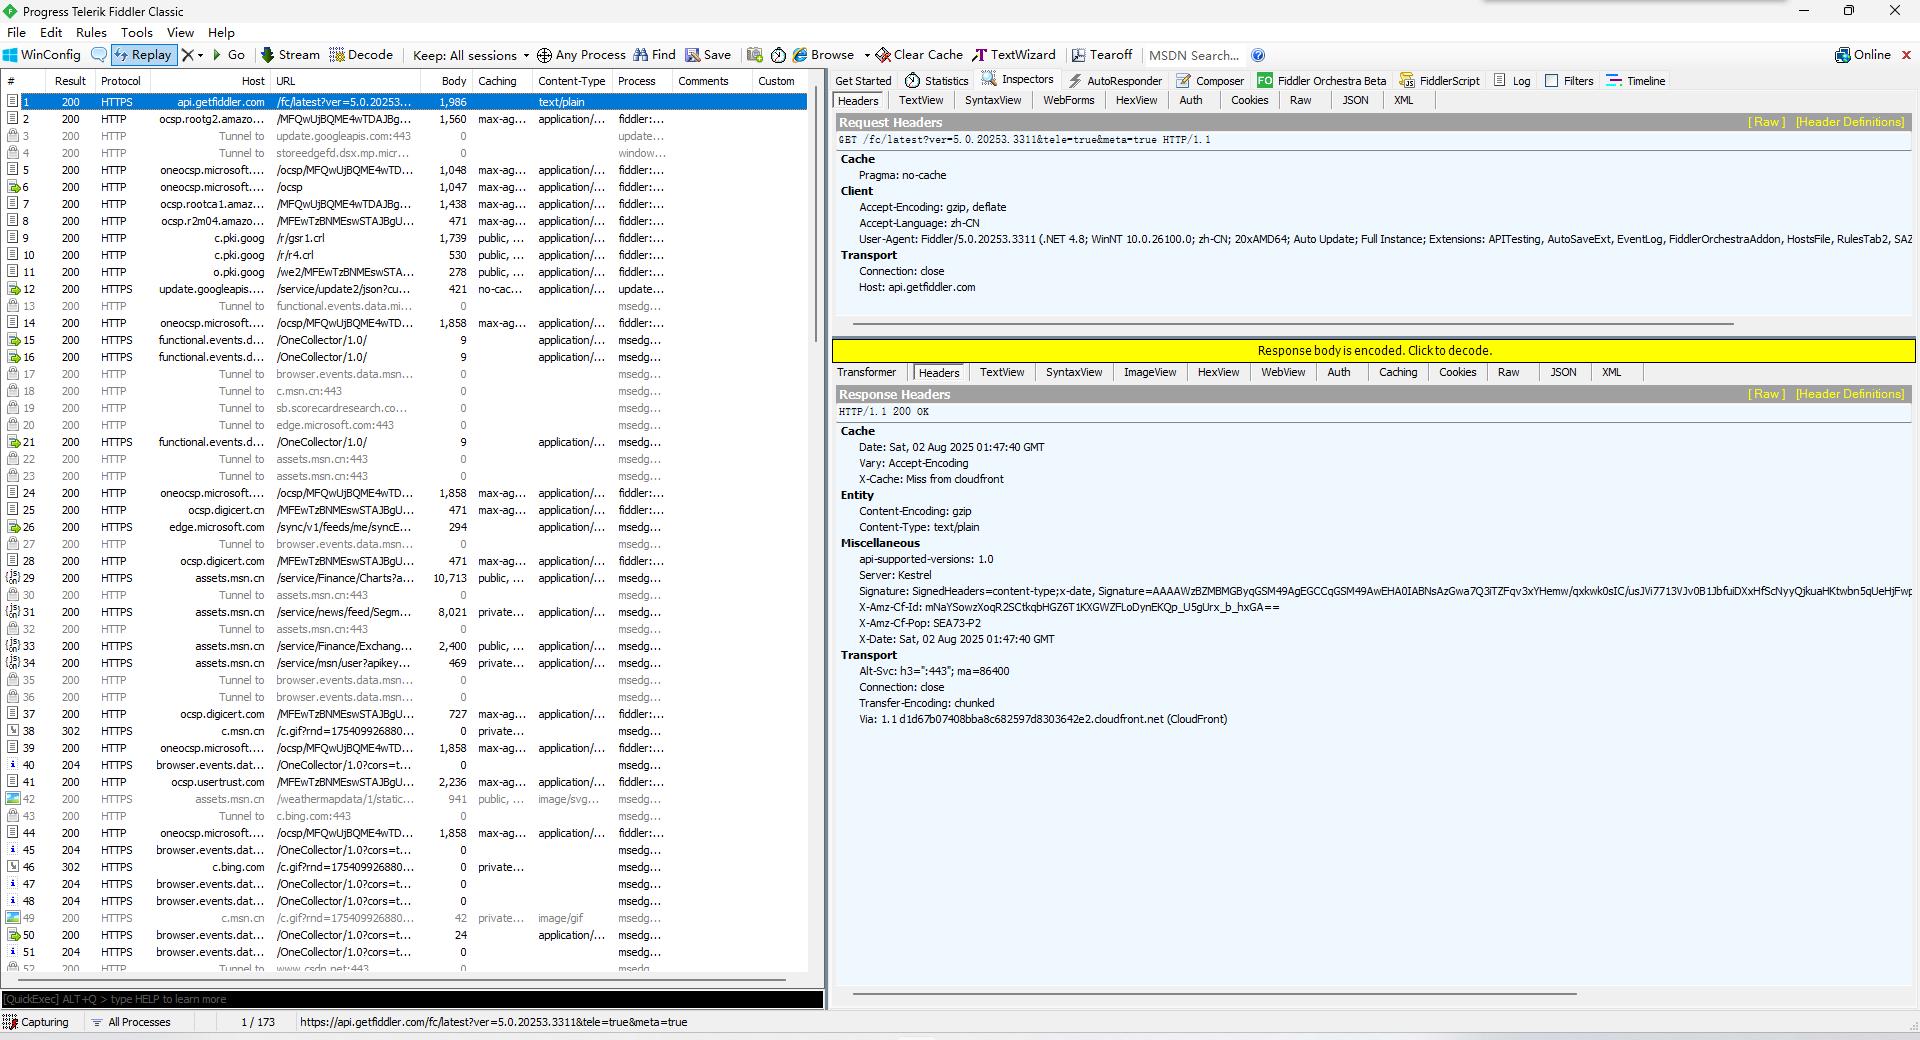Click the yellow decode response body bar
This screenshot has height=1040, width=1920.
(x=1373, y=350)
